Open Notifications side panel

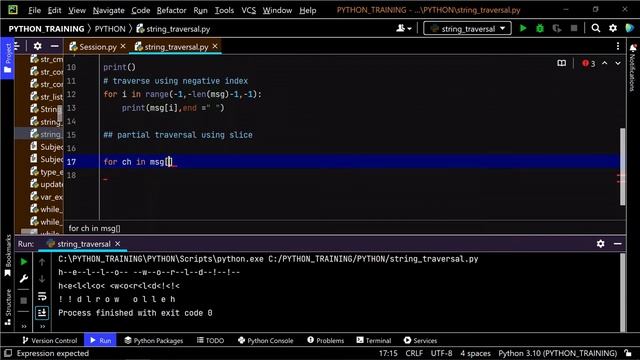point(633,67)
